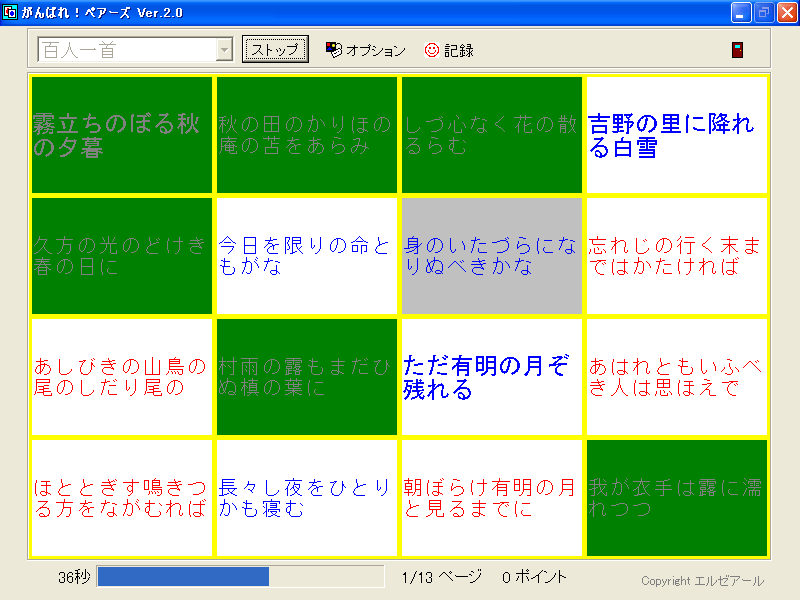Pick the card 朝ぼらけ有明の月と見るまでに
This screenshot has height=600, width=800.
[x=491, y=498]
